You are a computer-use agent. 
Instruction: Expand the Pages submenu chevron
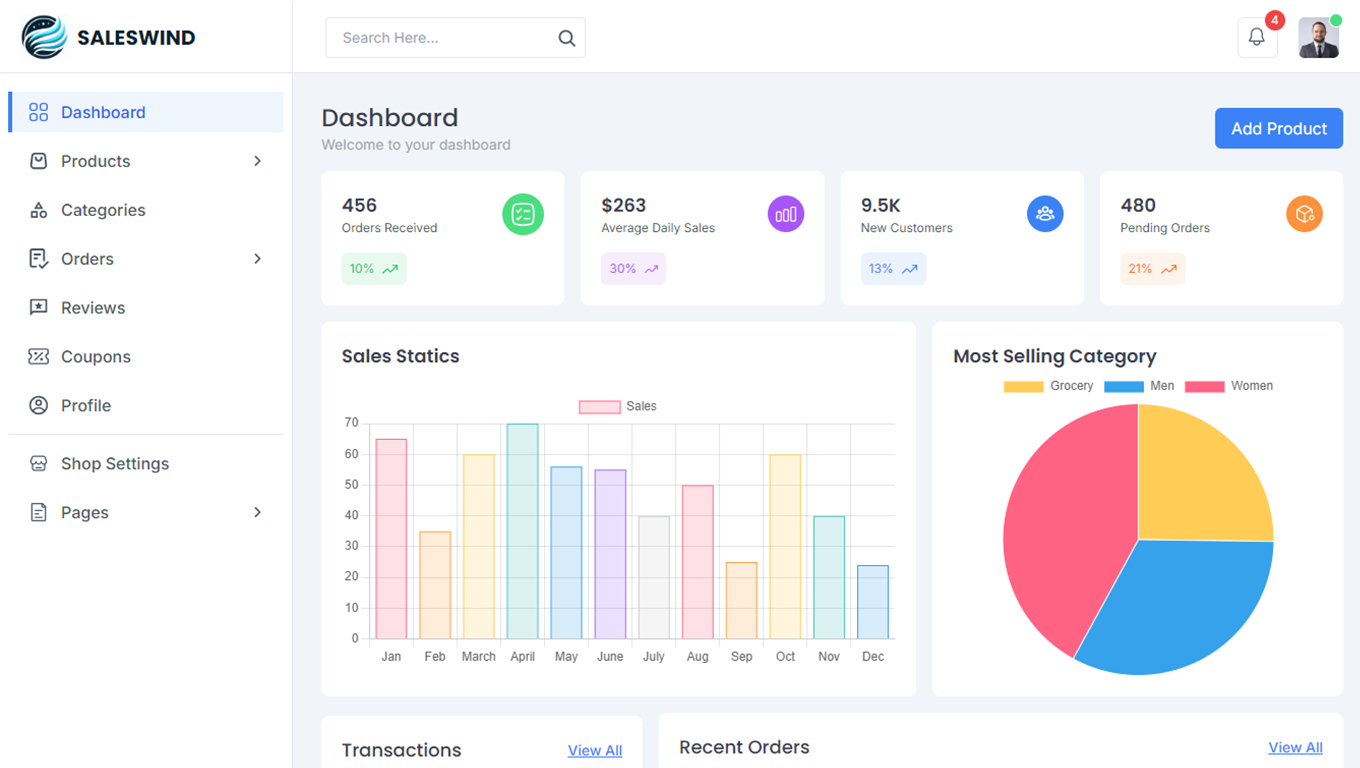[257, 512]
